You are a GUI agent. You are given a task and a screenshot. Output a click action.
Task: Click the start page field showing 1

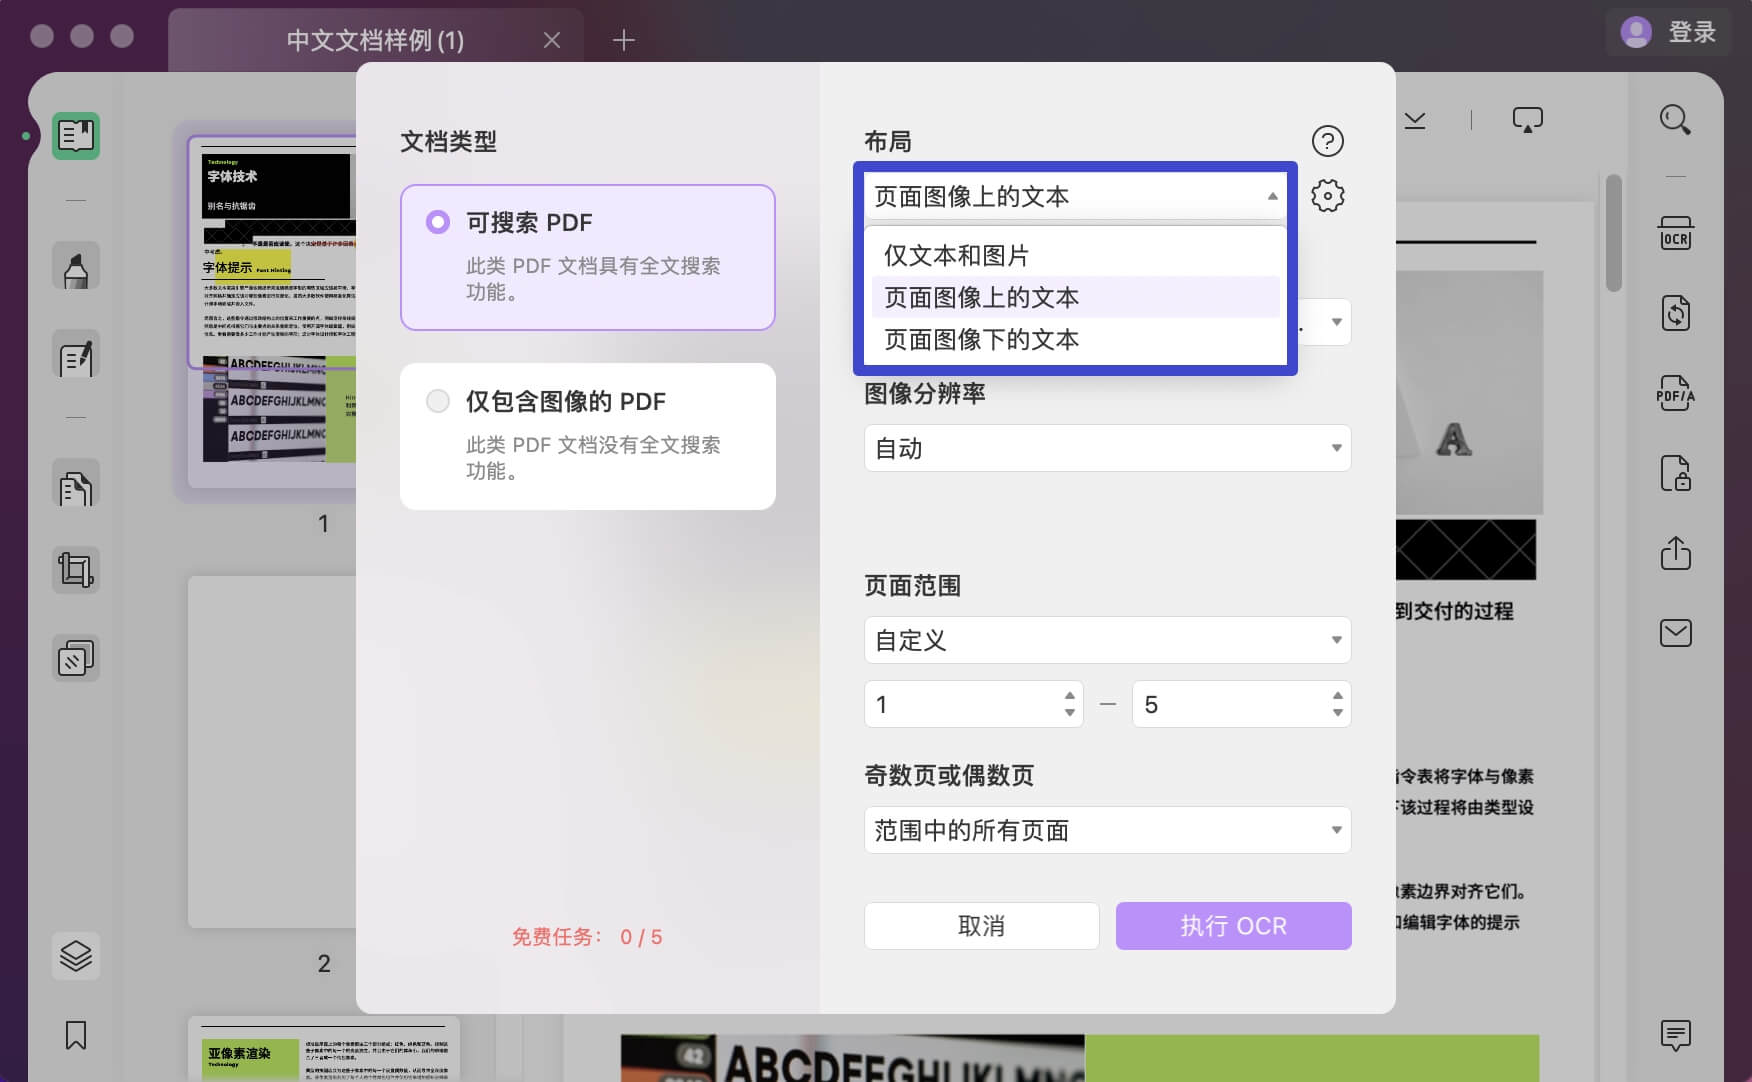974,704
